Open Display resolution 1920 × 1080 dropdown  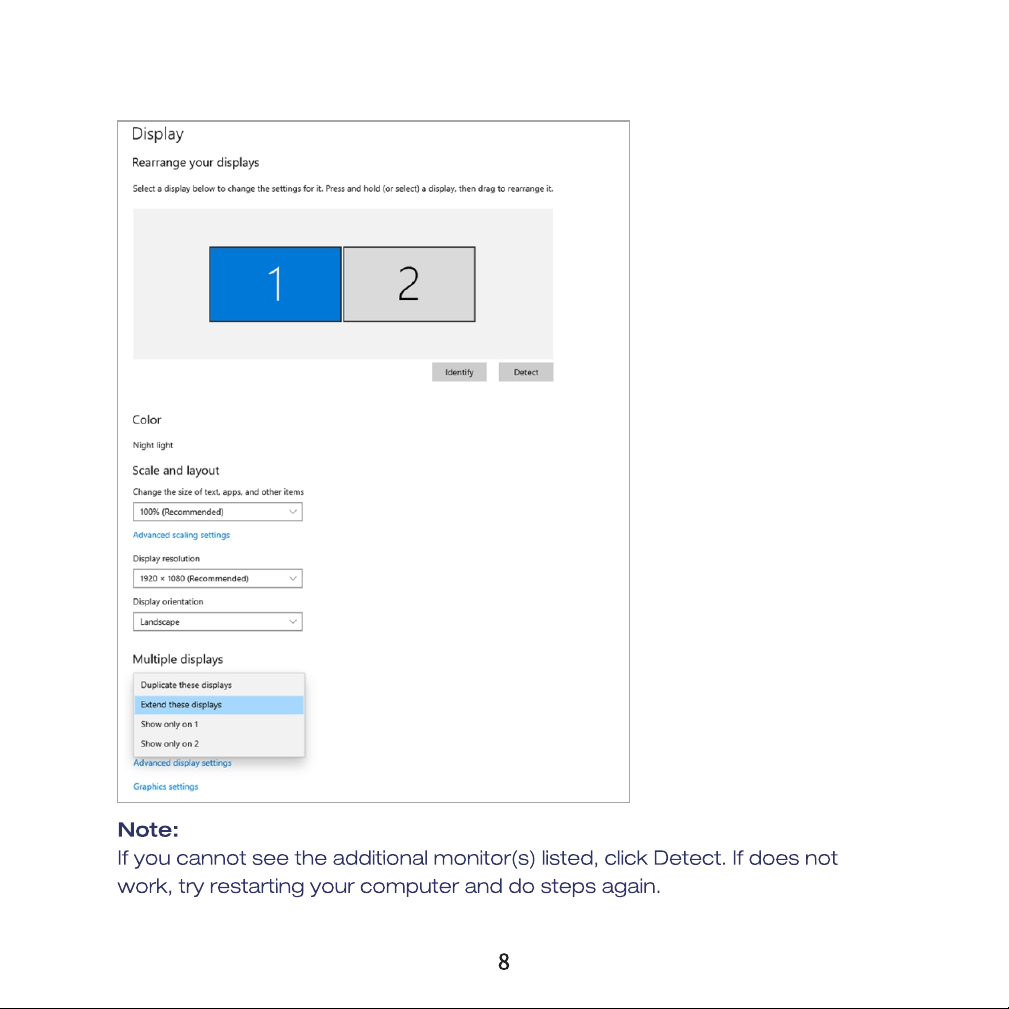coord(218,578)
